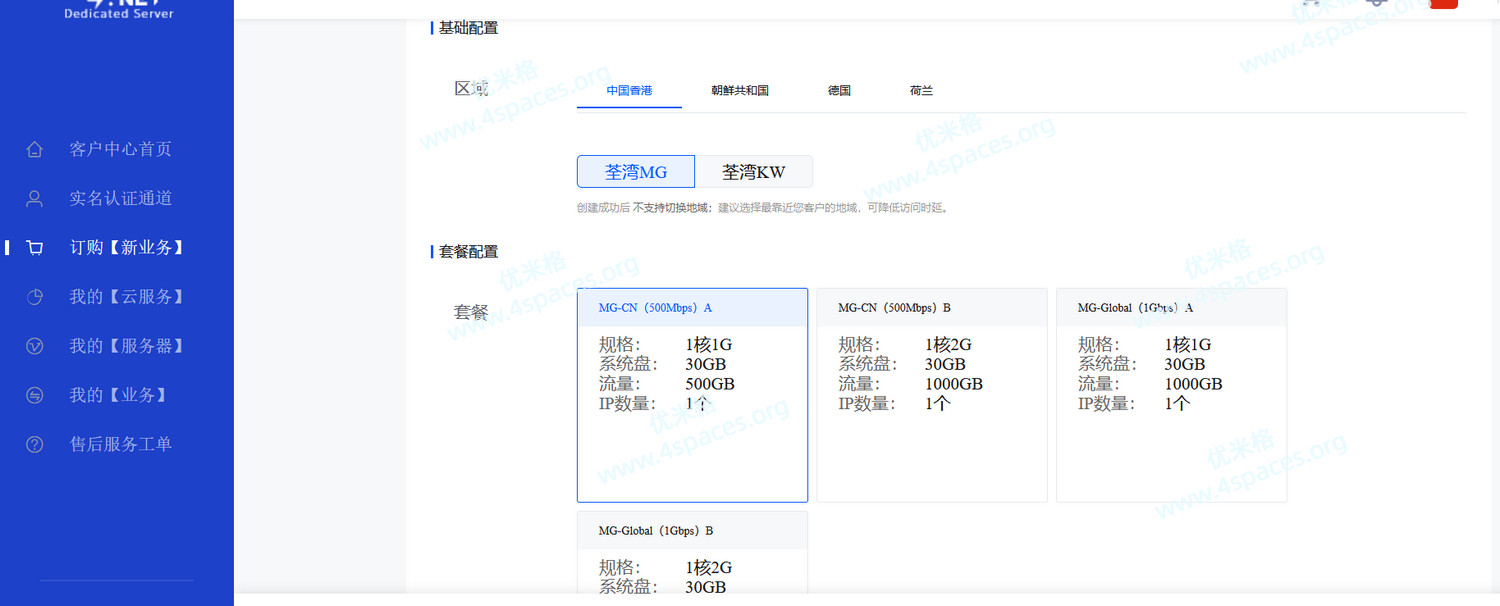Click the home icon for 客户中心首页
The width and height of the screenshot is (1500, 606).
35,150
